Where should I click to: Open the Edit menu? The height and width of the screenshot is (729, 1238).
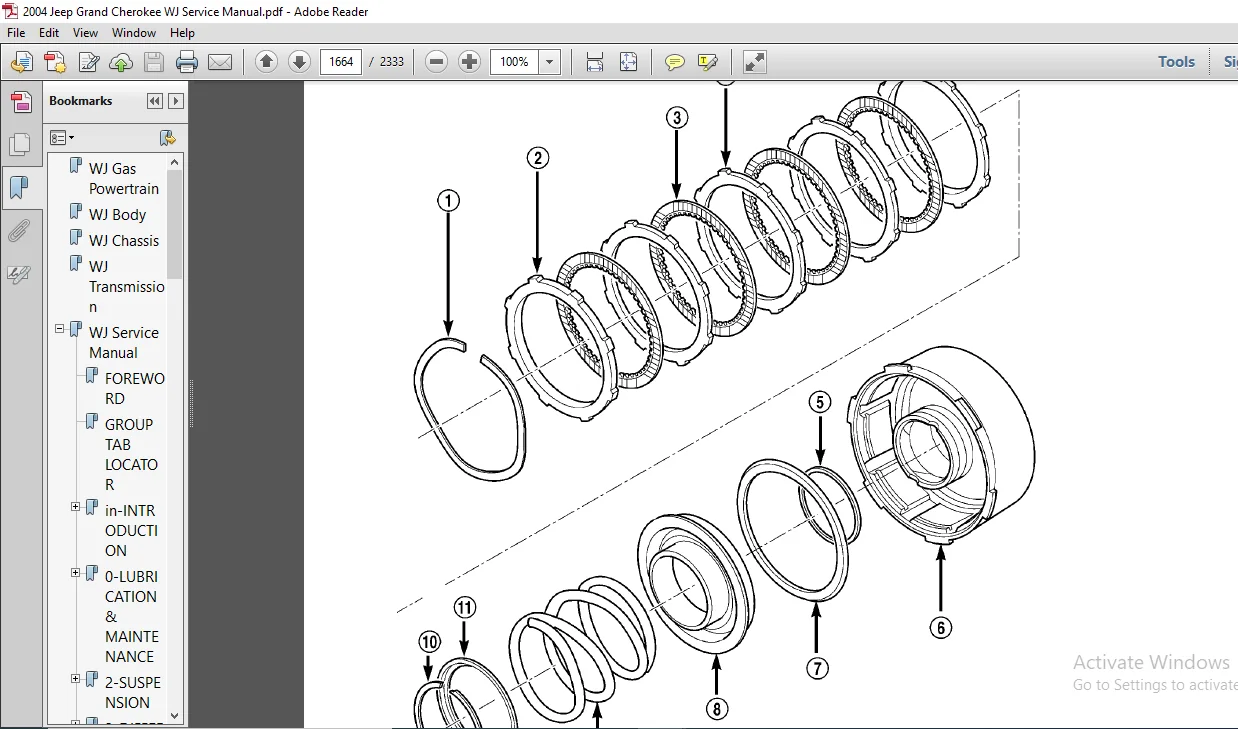[x=49, y=33]
